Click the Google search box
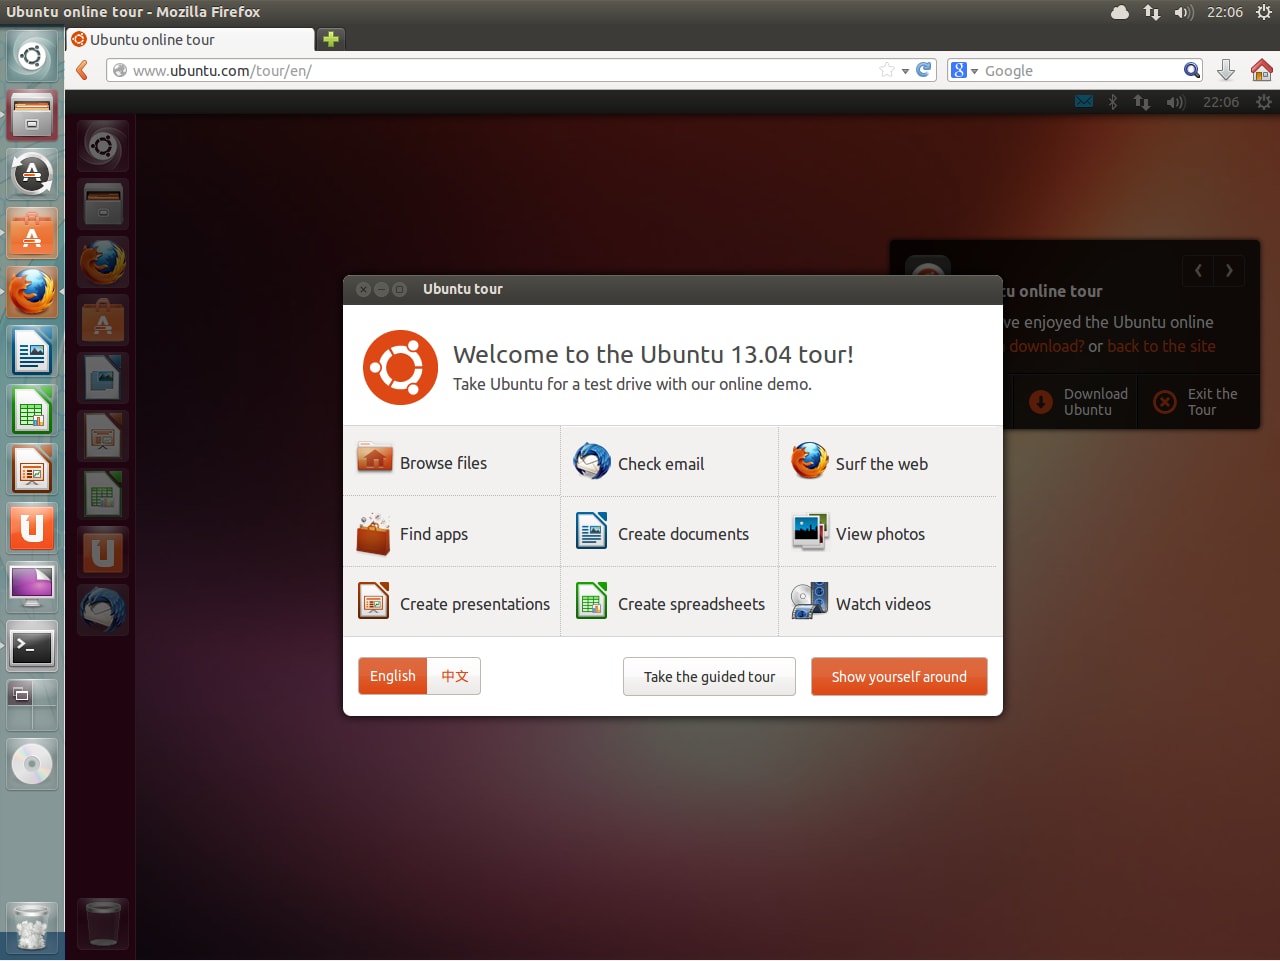This screenshot has width=1280, height=961. pos(1080,70)
